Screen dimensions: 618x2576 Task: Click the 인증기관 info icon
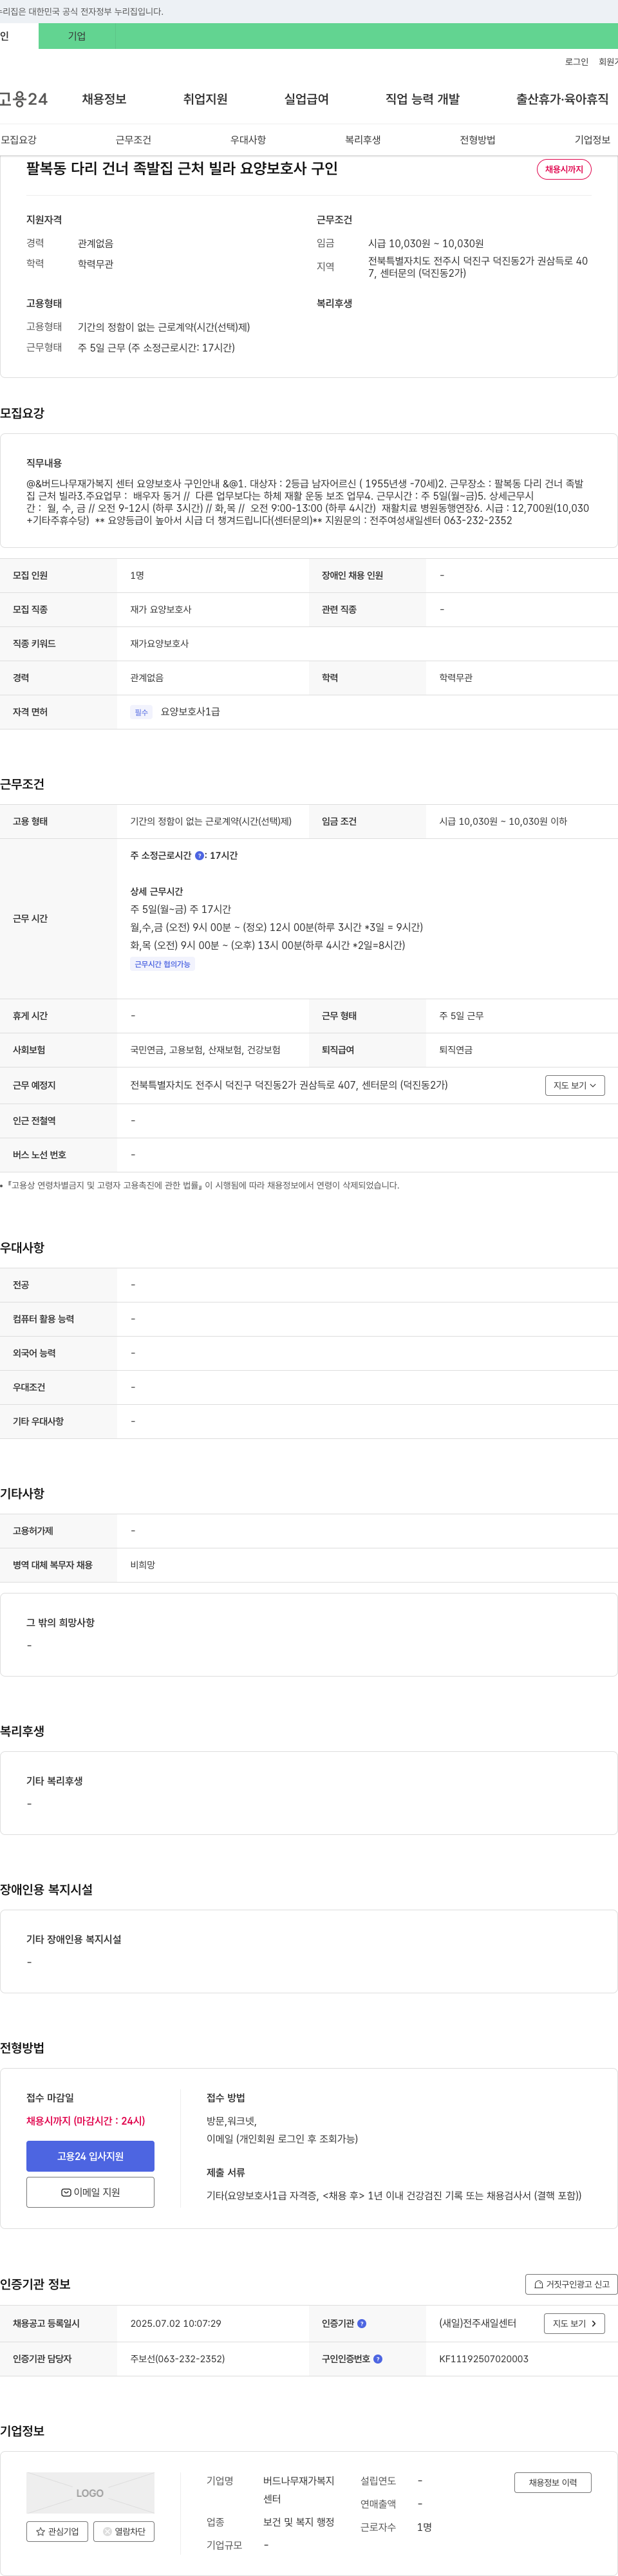tap(362, 2323)
